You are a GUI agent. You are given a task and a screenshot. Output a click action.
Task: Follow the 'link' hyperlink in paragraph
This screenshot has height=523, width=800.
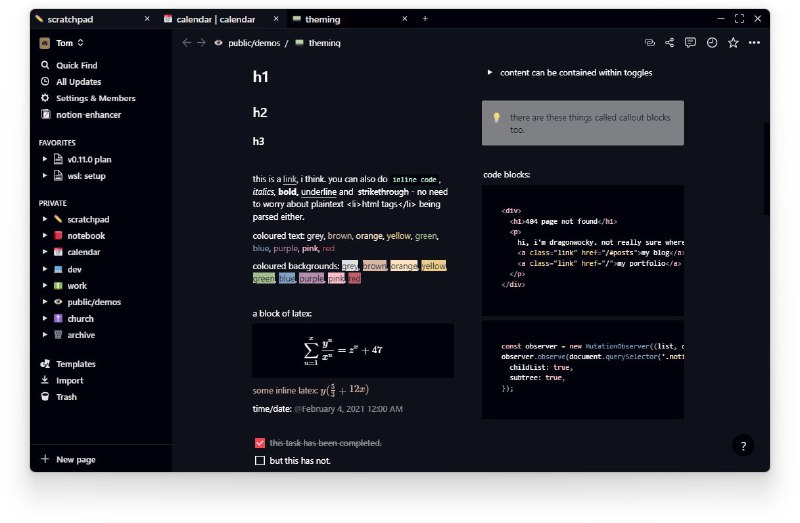coord(289,179)
